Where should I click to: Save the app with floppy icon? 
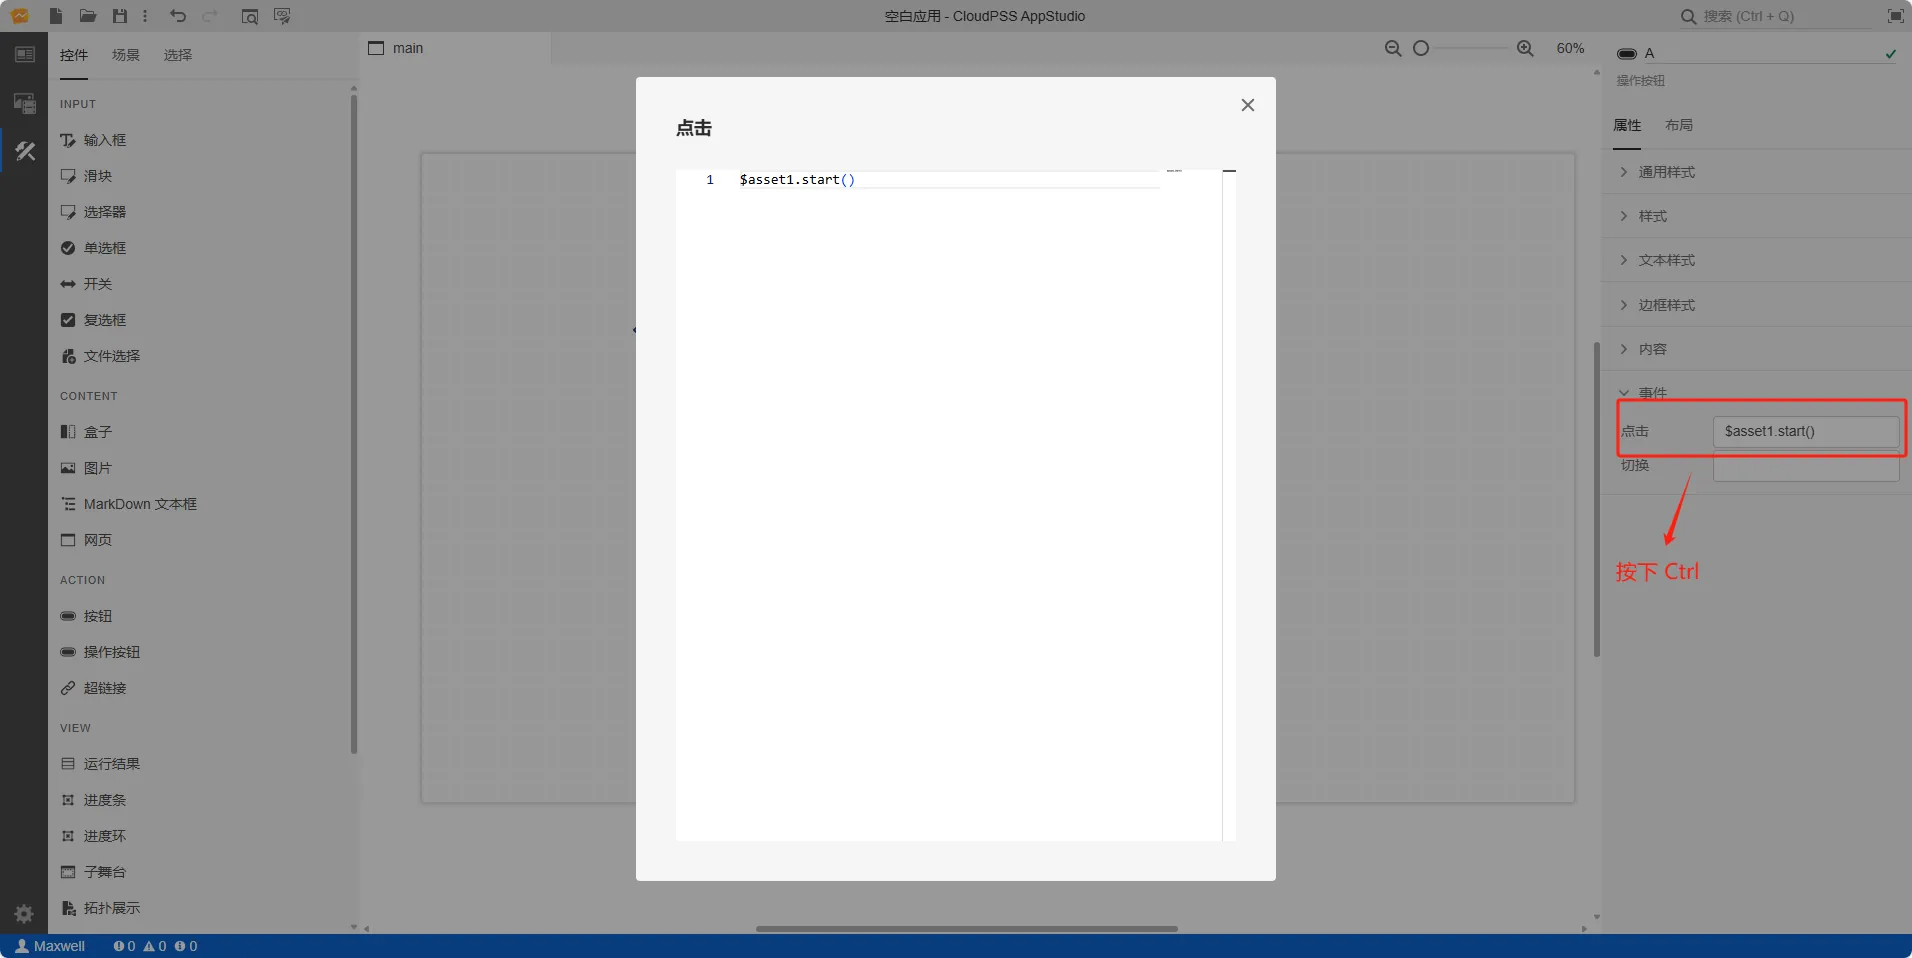120,16
